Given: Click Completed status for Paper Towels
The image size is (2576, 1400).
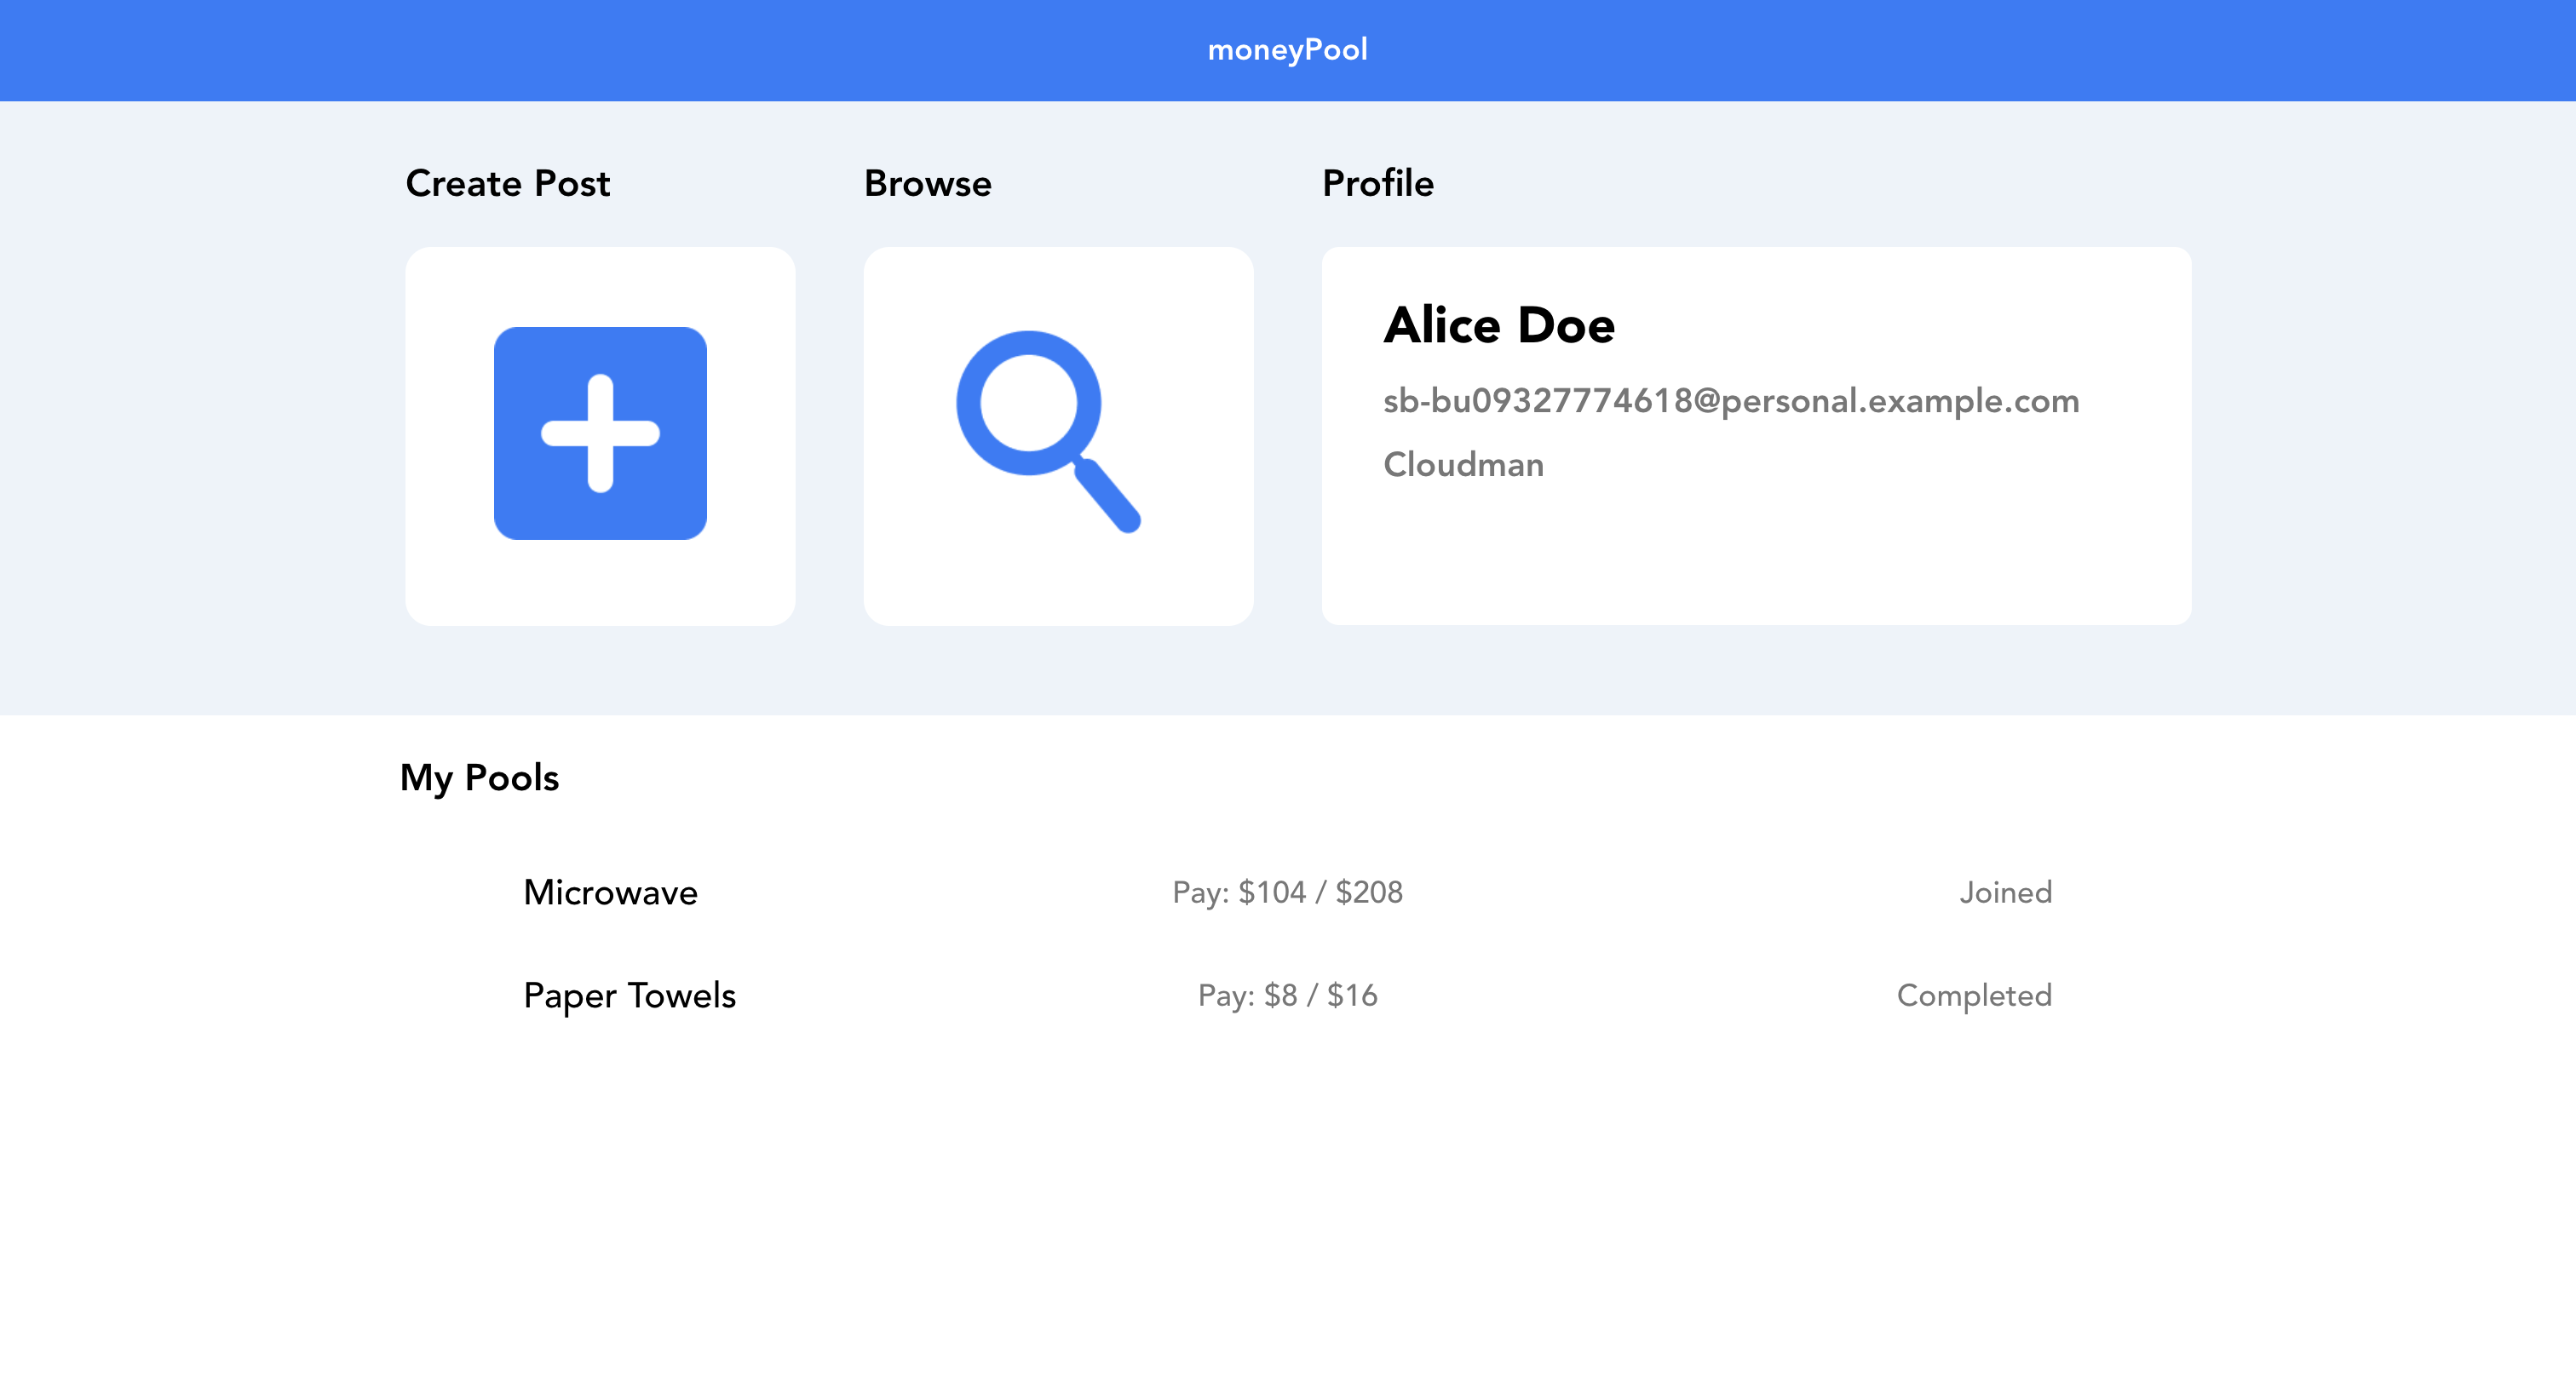Looking at the screenshot, I should (x=1973, y=995).
